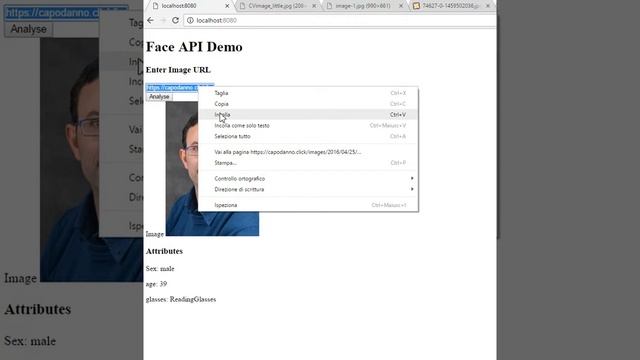Choose Taglia from the context menu
Screen dimensions: 640x360
pyautogui.click(x=308, y=93)
